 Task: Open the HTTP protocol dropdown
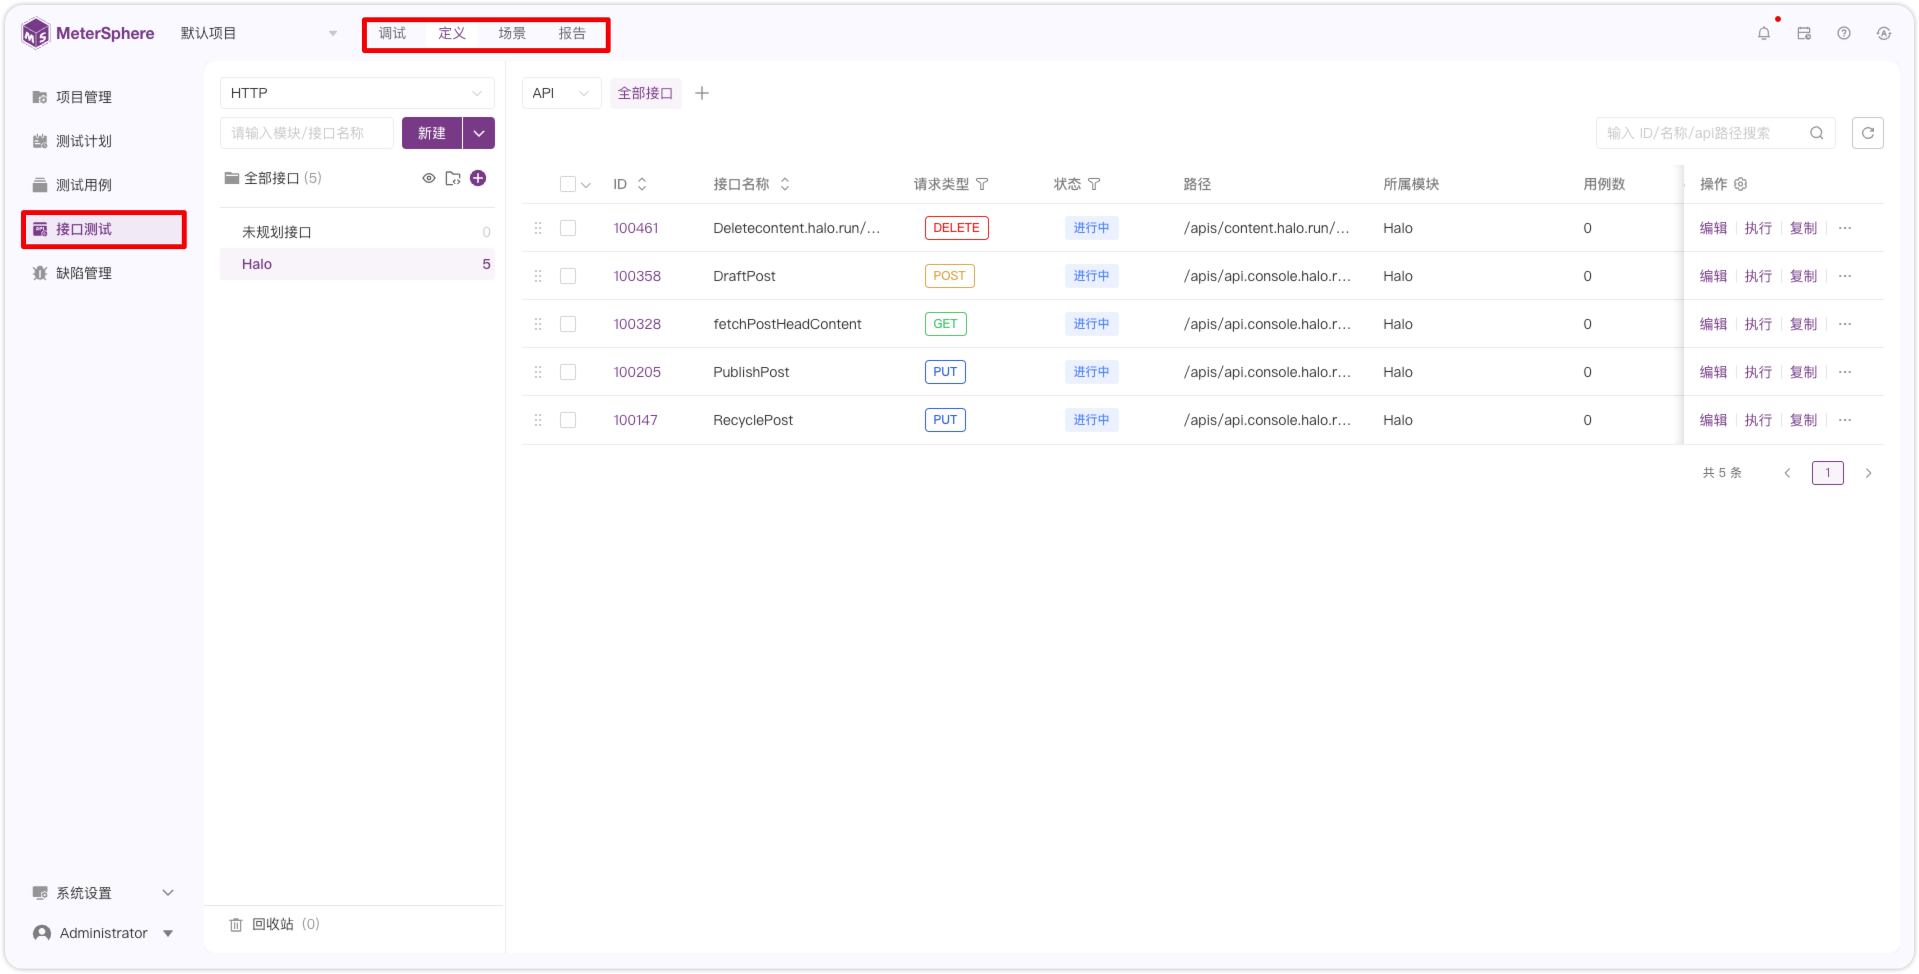click(357, 93)
